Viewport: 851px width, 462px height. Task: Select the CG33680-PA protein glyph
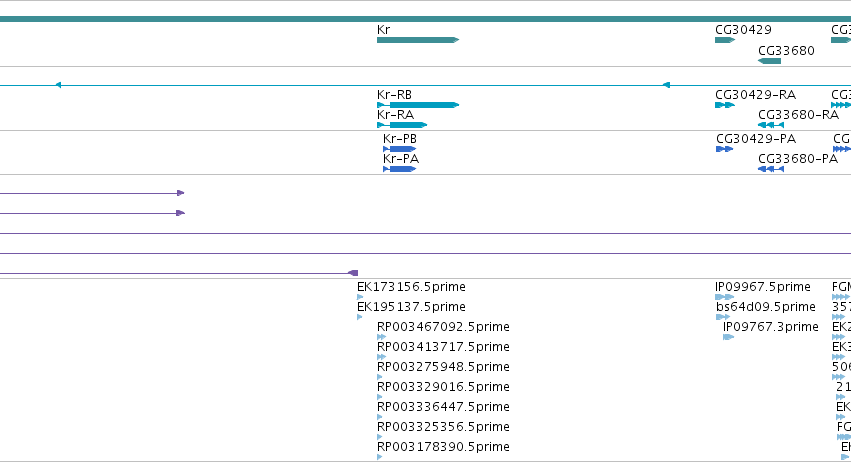pos(771,169)
